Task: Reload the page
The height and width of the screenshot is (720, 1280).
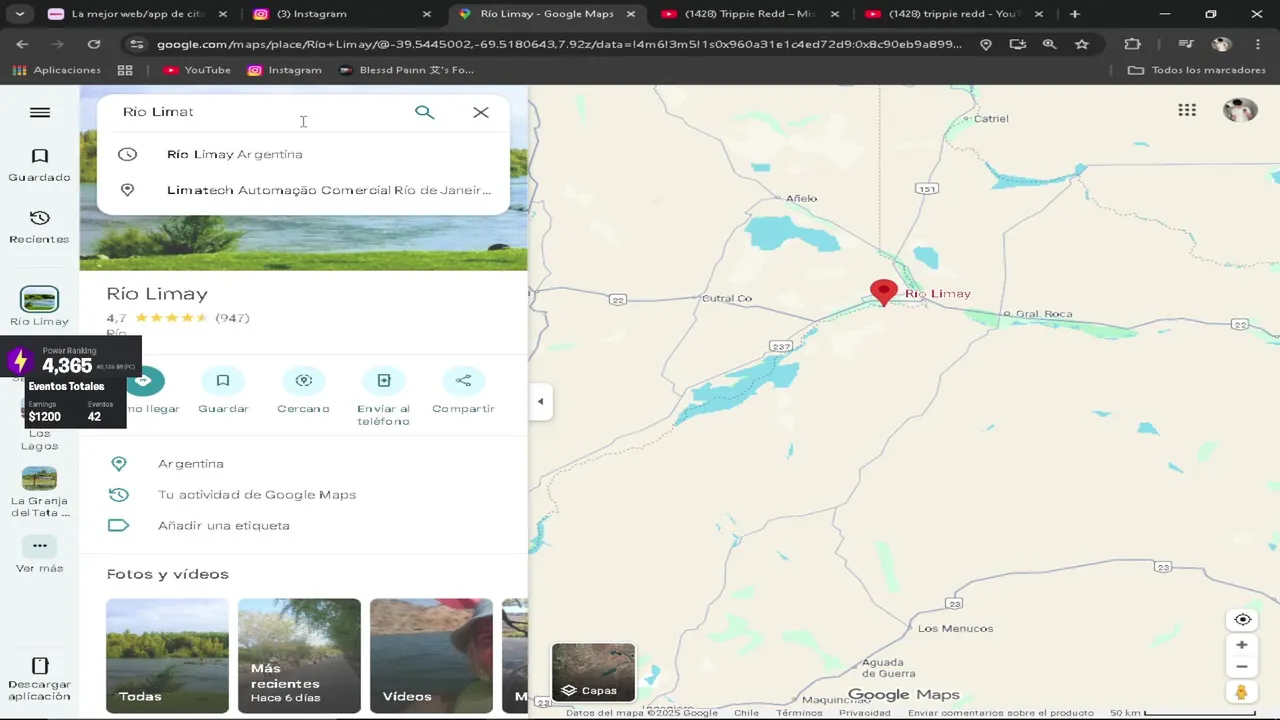Action: (94, 44)
